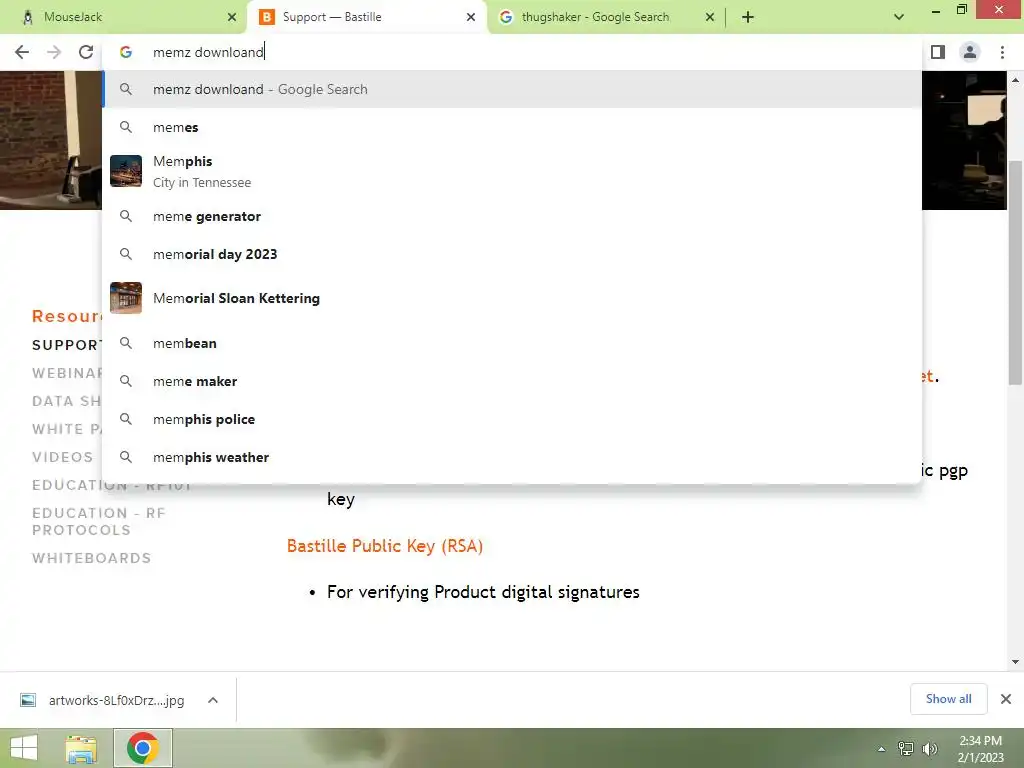Choose the 'membean' suggestion
Screen dimensions: 1024x768
click(x=512, y=344)
